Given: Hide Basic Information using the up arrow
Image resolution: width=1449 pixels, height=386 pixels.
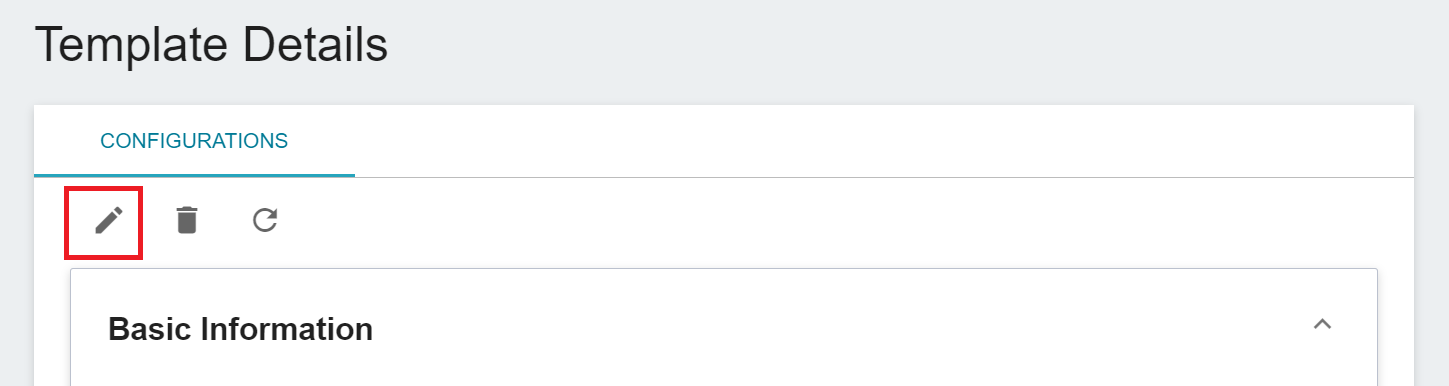Looking at the screenshot, I should coord(1322,325).
